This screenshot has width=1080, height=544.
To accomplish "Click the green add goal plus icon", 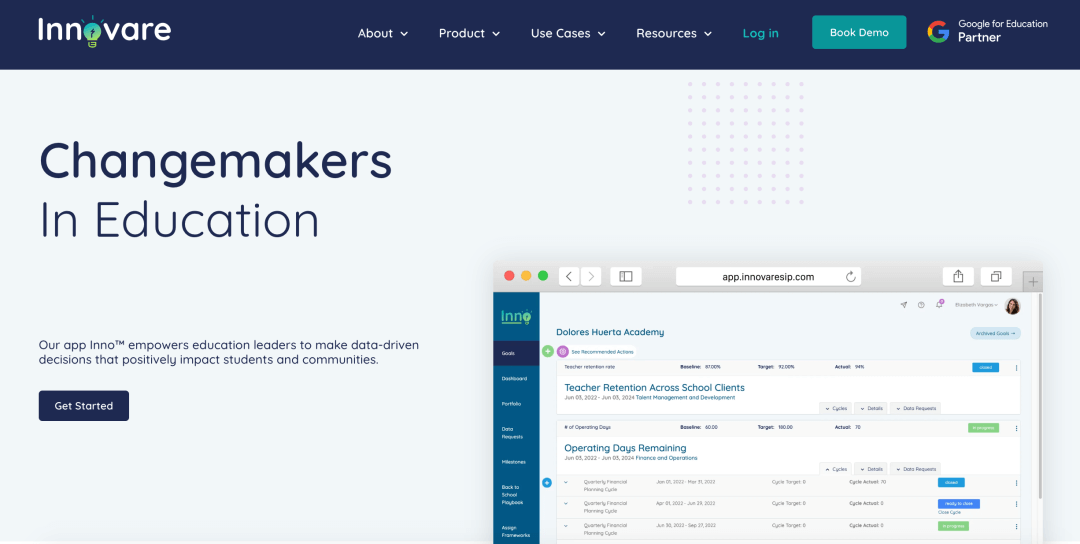I will click(x=548, y=352).
